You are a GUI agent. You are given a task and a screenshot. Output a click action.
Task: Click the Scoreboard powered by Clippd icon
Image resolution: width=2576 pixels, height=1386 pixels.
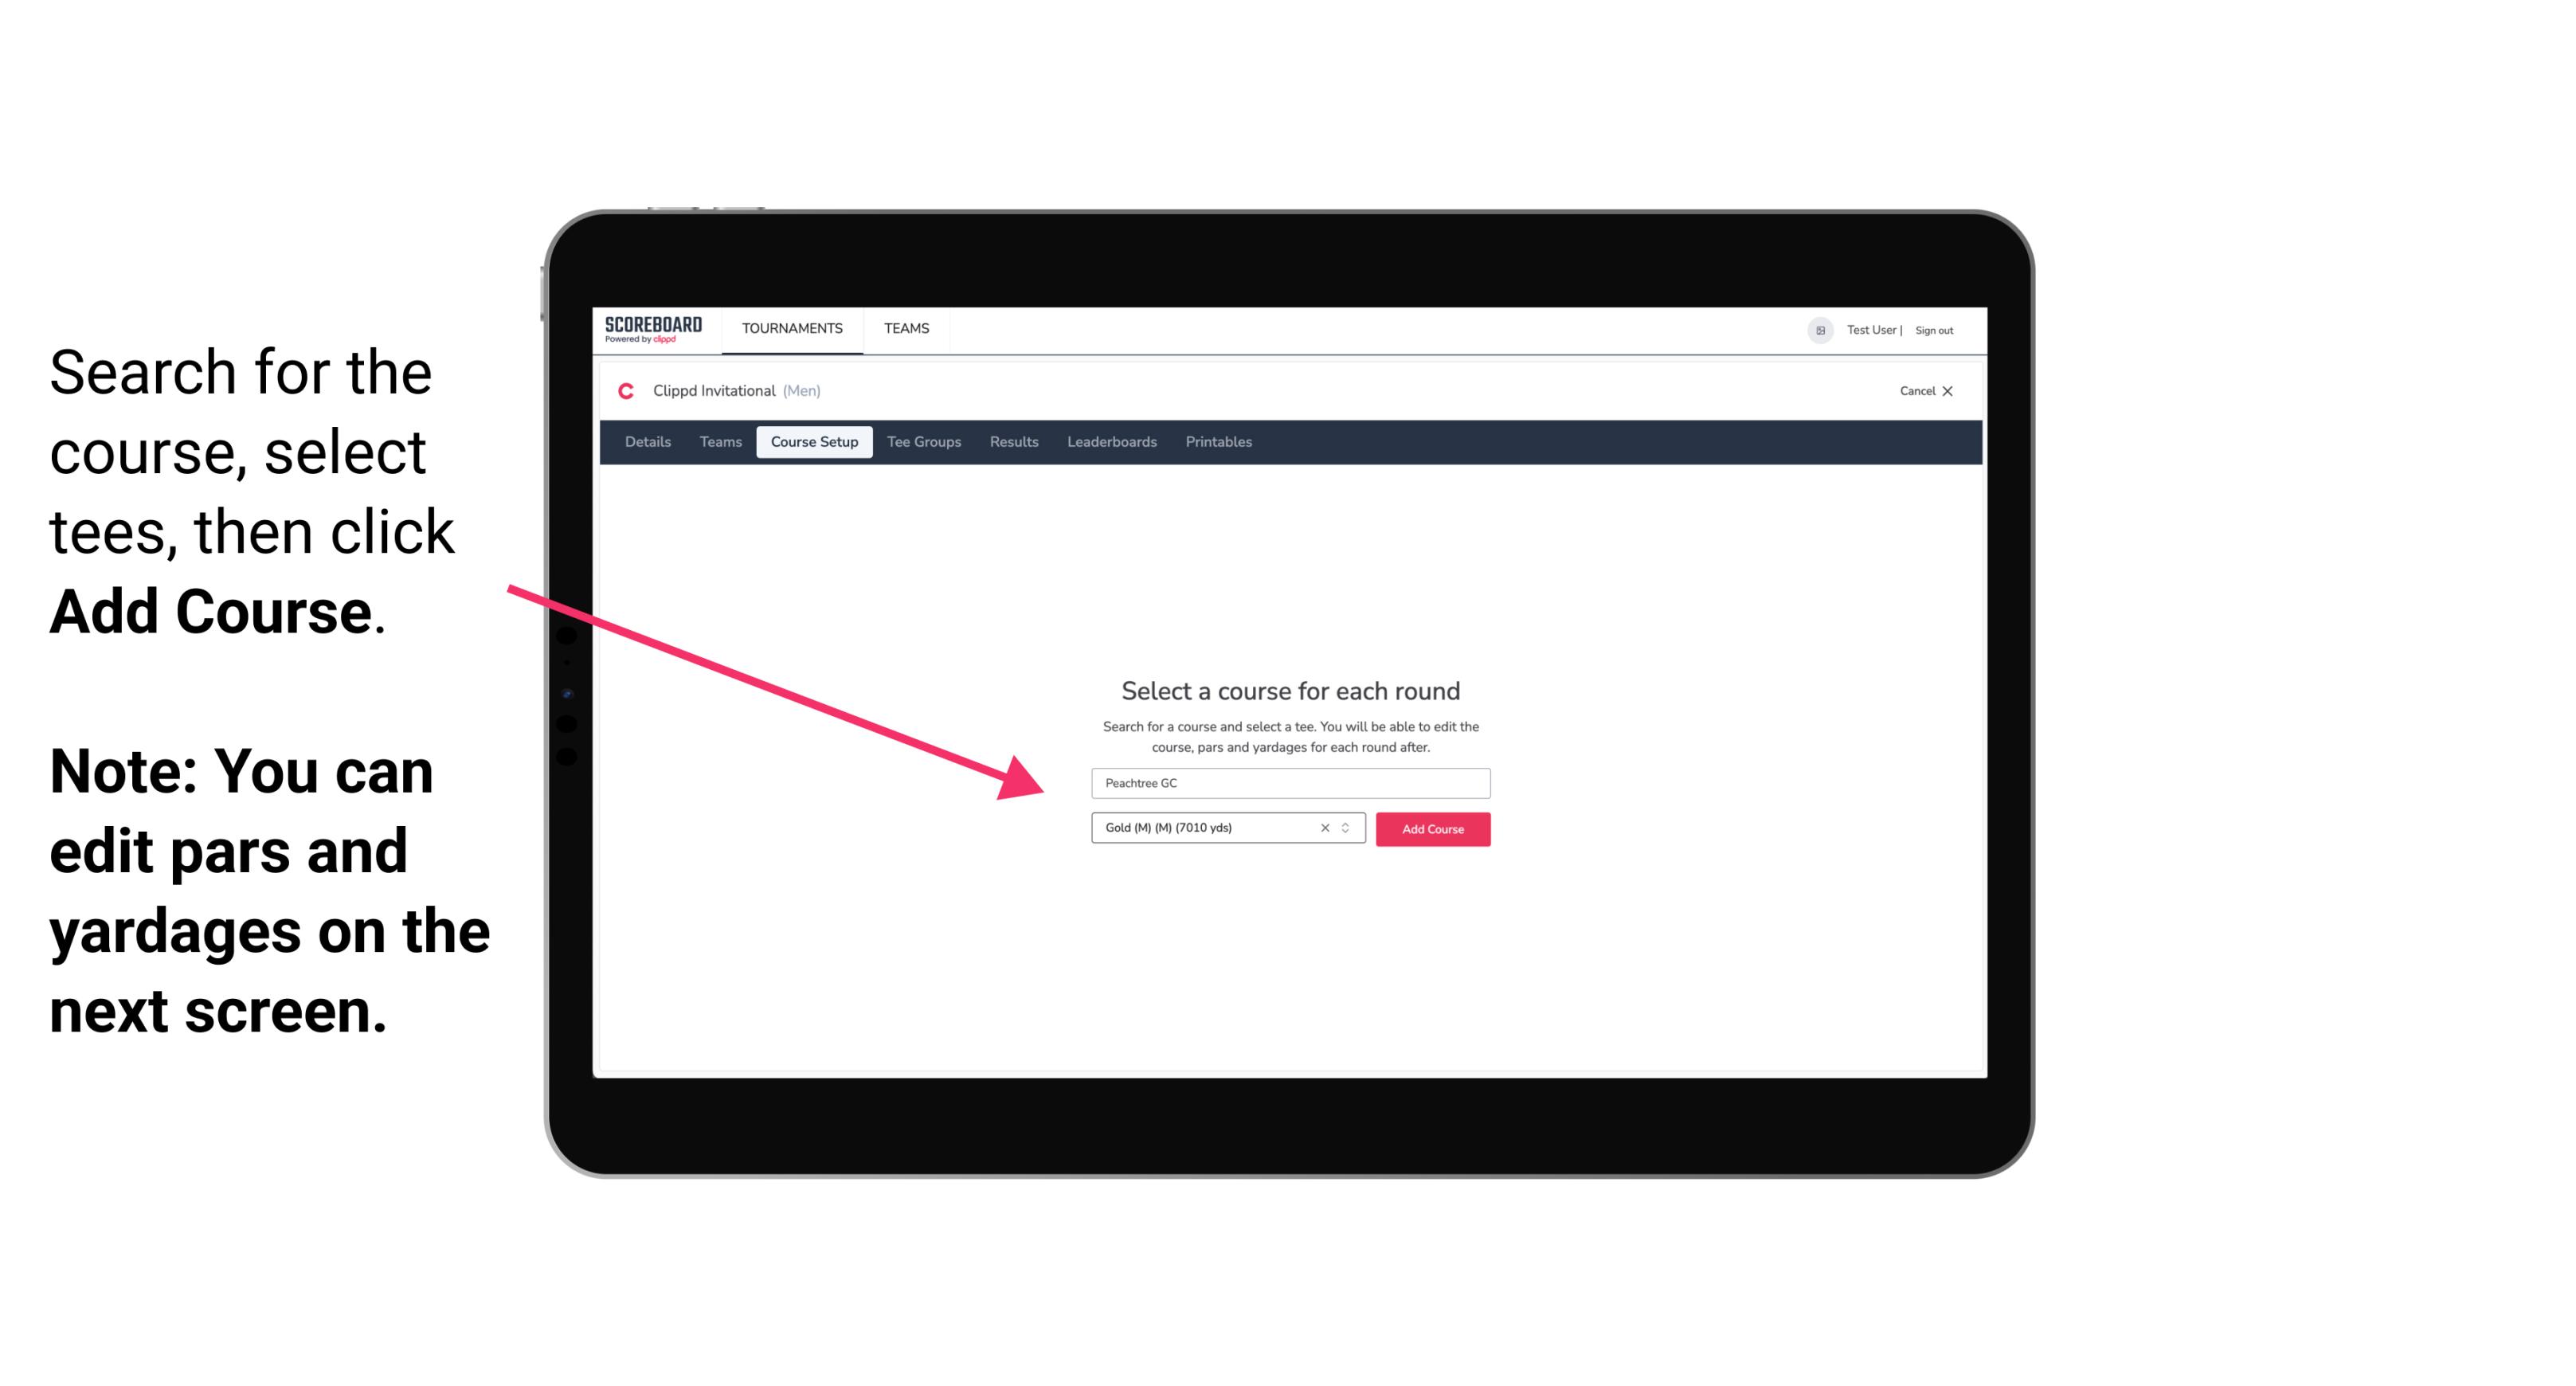(653, 330)
